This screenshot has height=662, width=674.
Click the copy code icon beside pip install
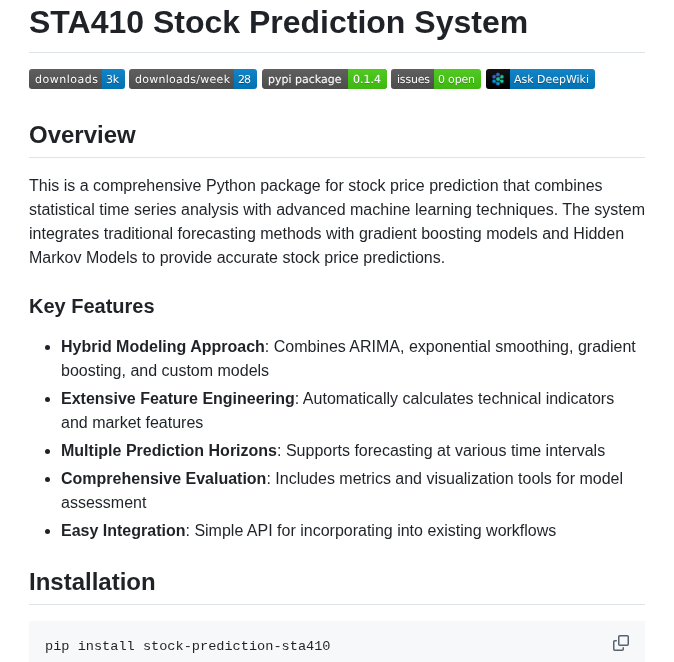[620, 643]
